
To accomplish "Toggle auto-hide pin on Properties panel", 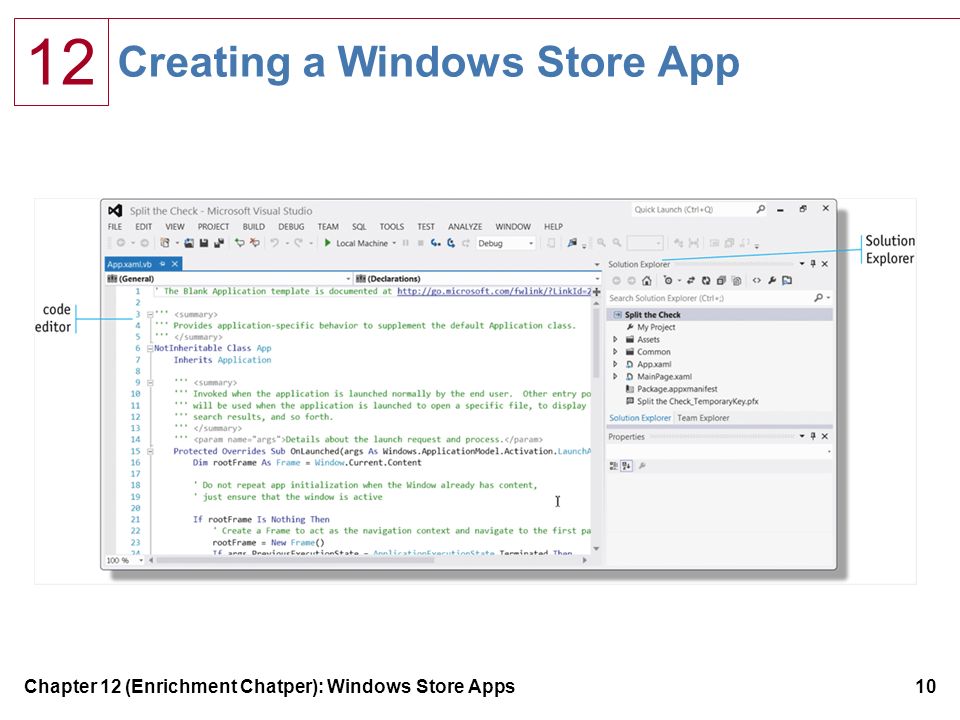I will 813,436.
